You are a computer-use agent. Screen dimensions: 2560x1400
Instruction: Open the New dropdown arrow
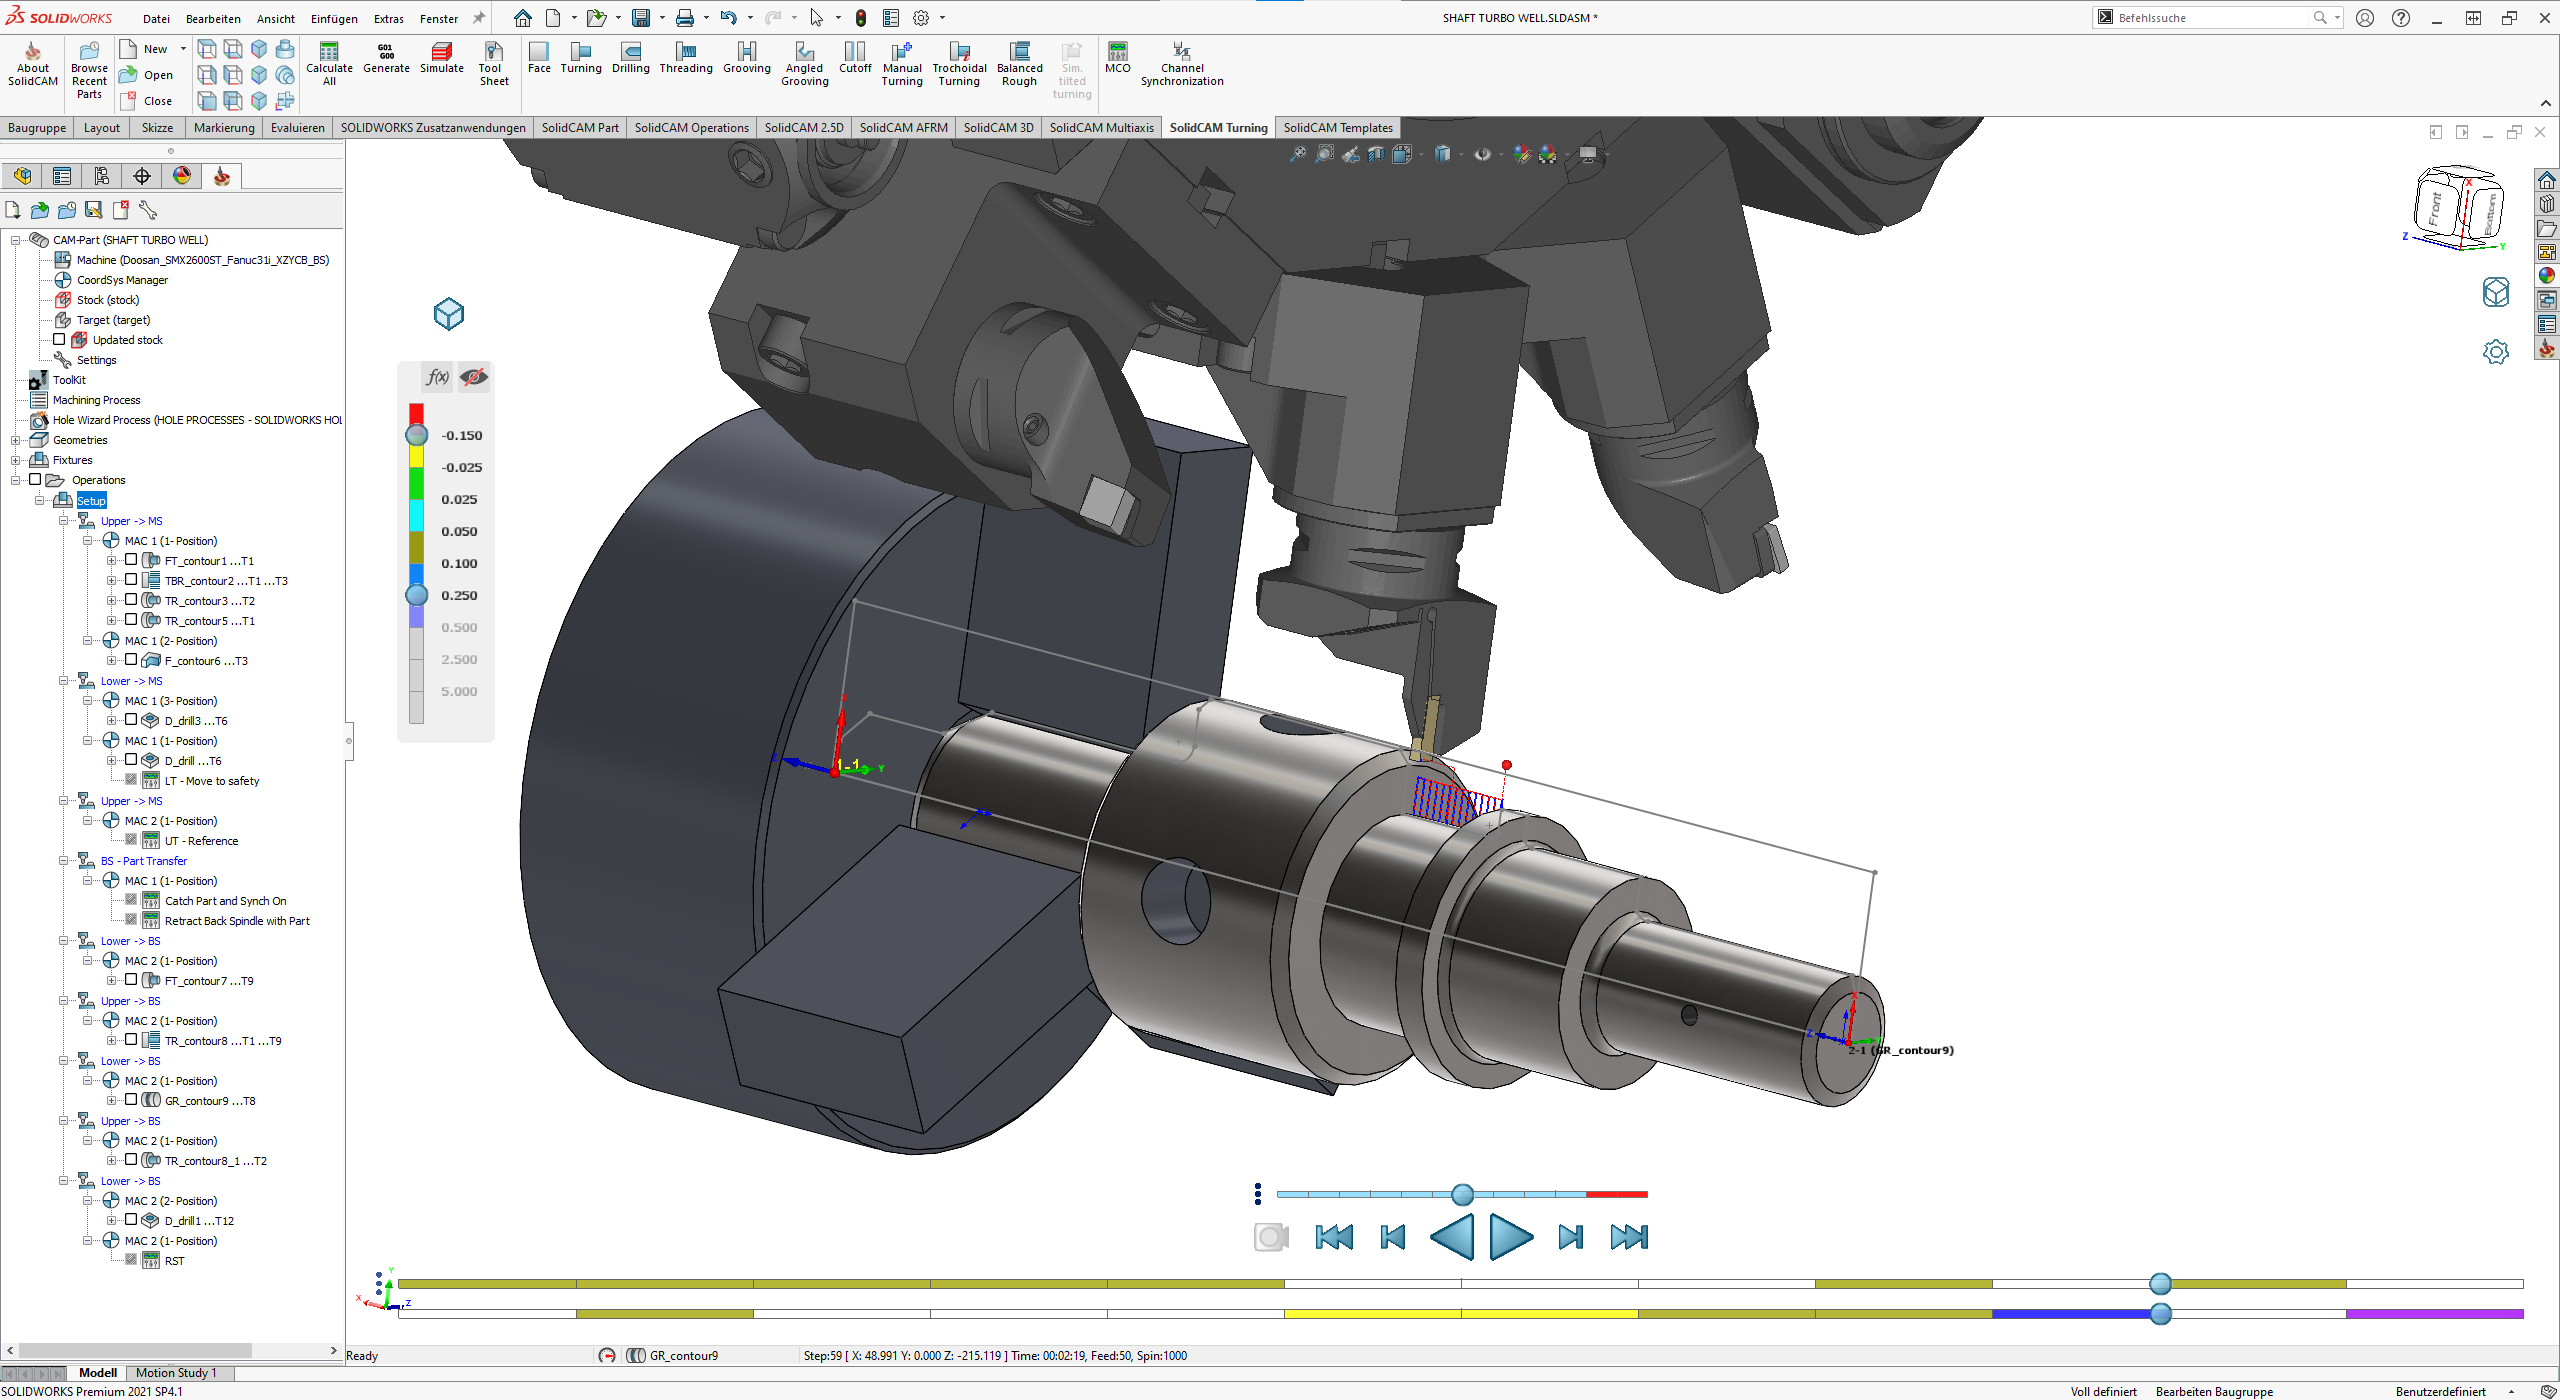click(x=183, y=49)
